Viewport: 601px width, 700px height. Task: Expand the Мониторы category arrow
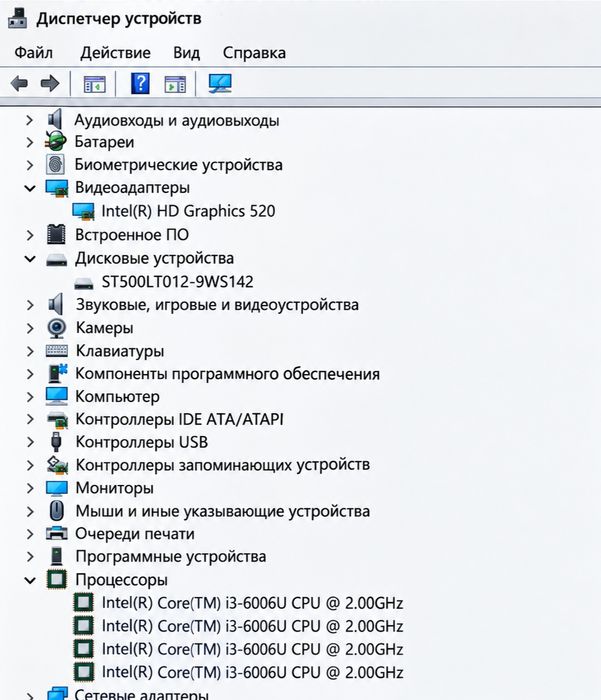(29, 488)
